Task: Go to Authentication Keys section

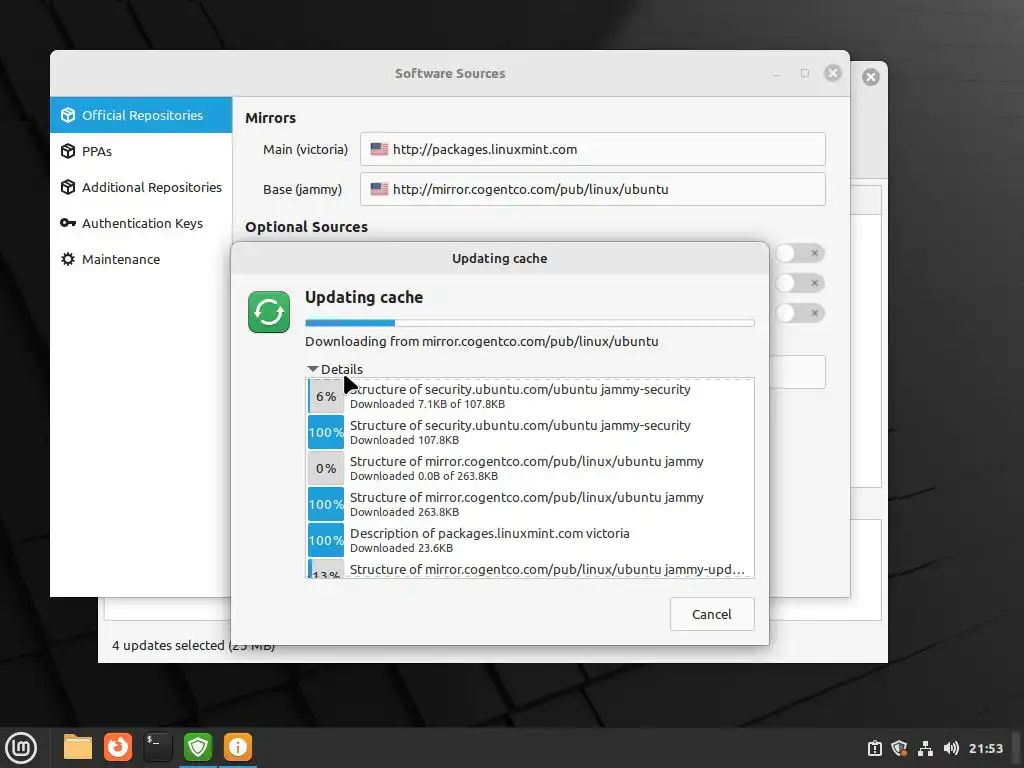Action: [141, 223]
